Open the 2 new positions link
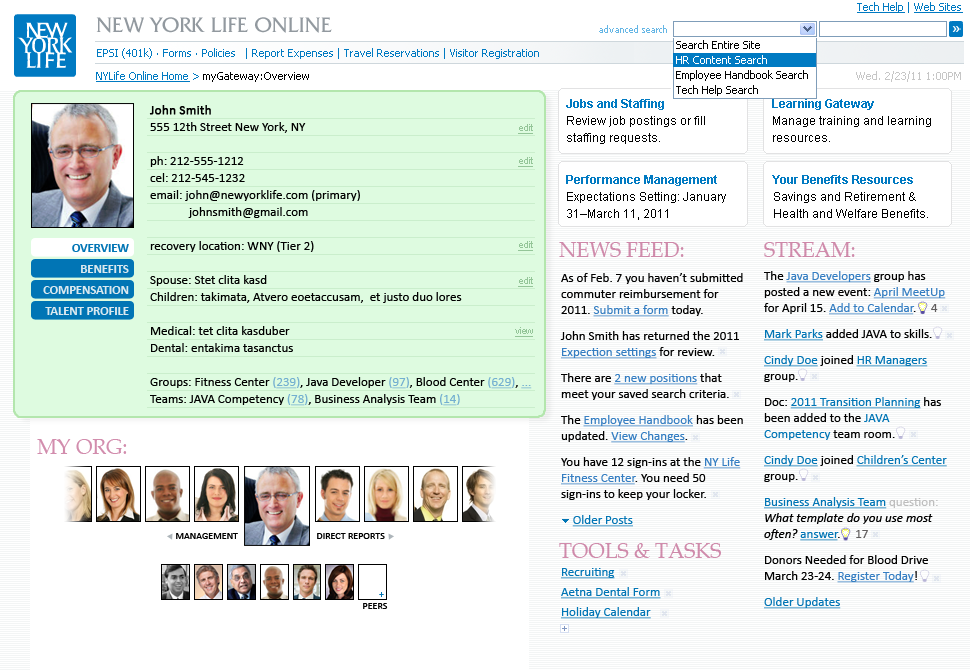The height and width of the screenshot is (670, 970). 656,378
